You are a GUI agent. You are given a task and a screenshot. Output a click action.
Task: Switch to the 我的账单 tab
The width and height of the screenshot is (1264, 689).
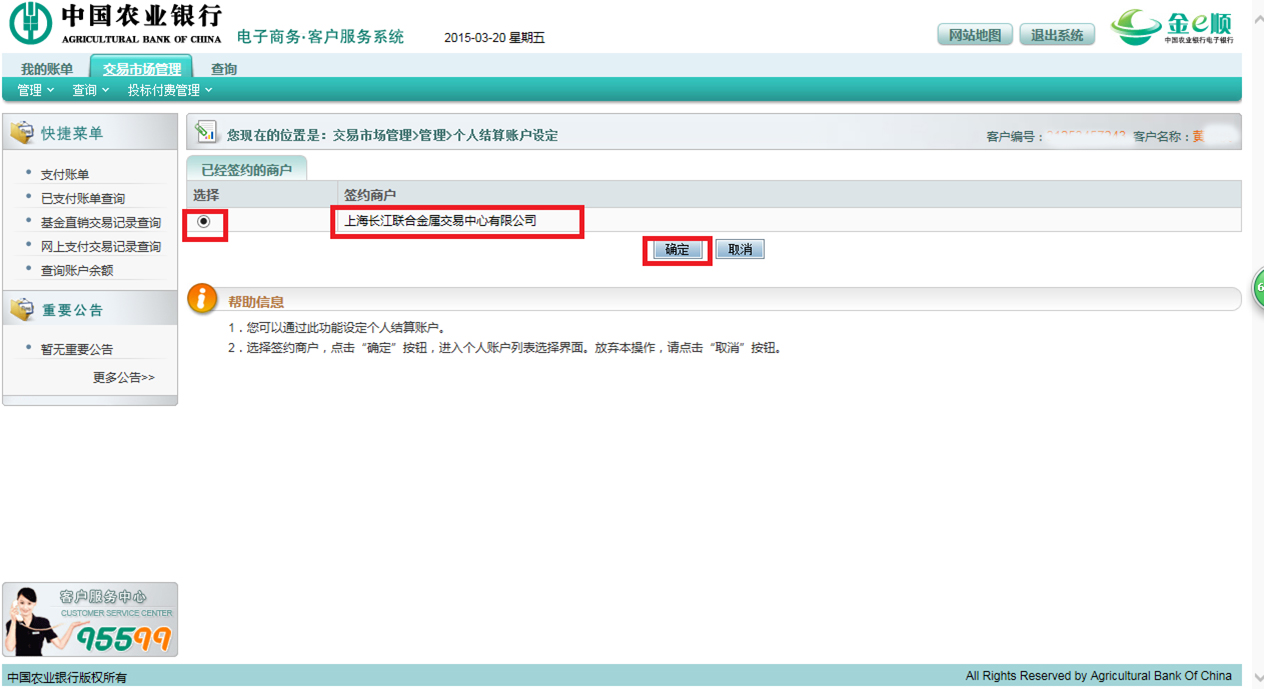click(x=47, y=69)
